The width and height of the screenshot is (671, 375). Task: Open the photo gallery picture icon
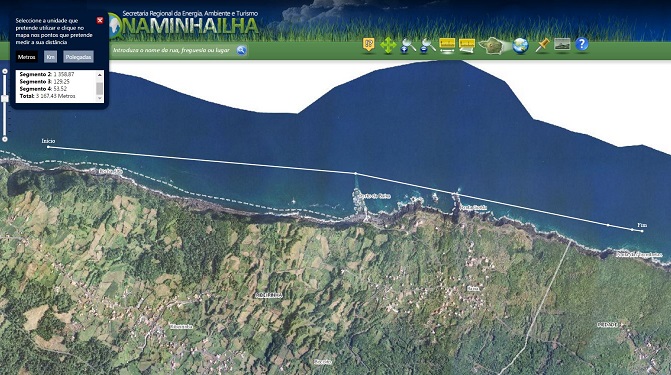tap(562, 45)
